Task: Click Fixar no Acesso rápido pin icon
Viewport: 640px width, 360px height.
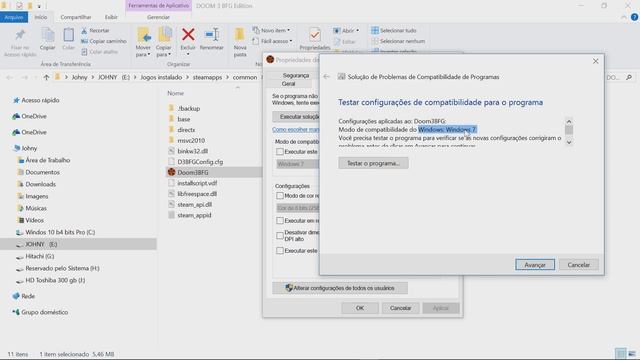Action: (20, 36)
